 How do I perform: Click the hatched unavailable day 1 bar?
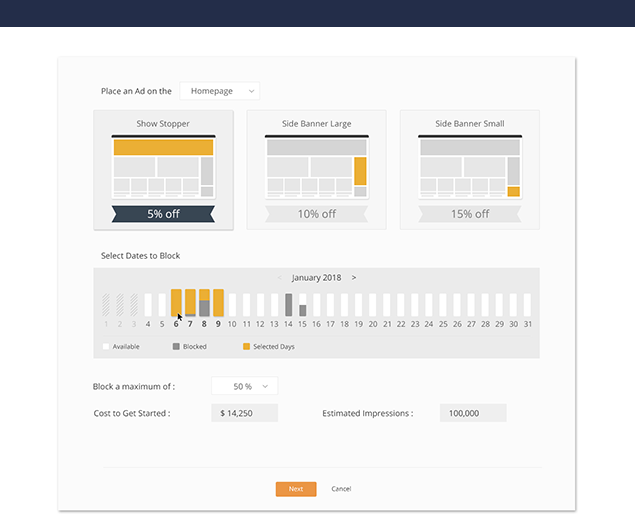(x=106, y=305)
